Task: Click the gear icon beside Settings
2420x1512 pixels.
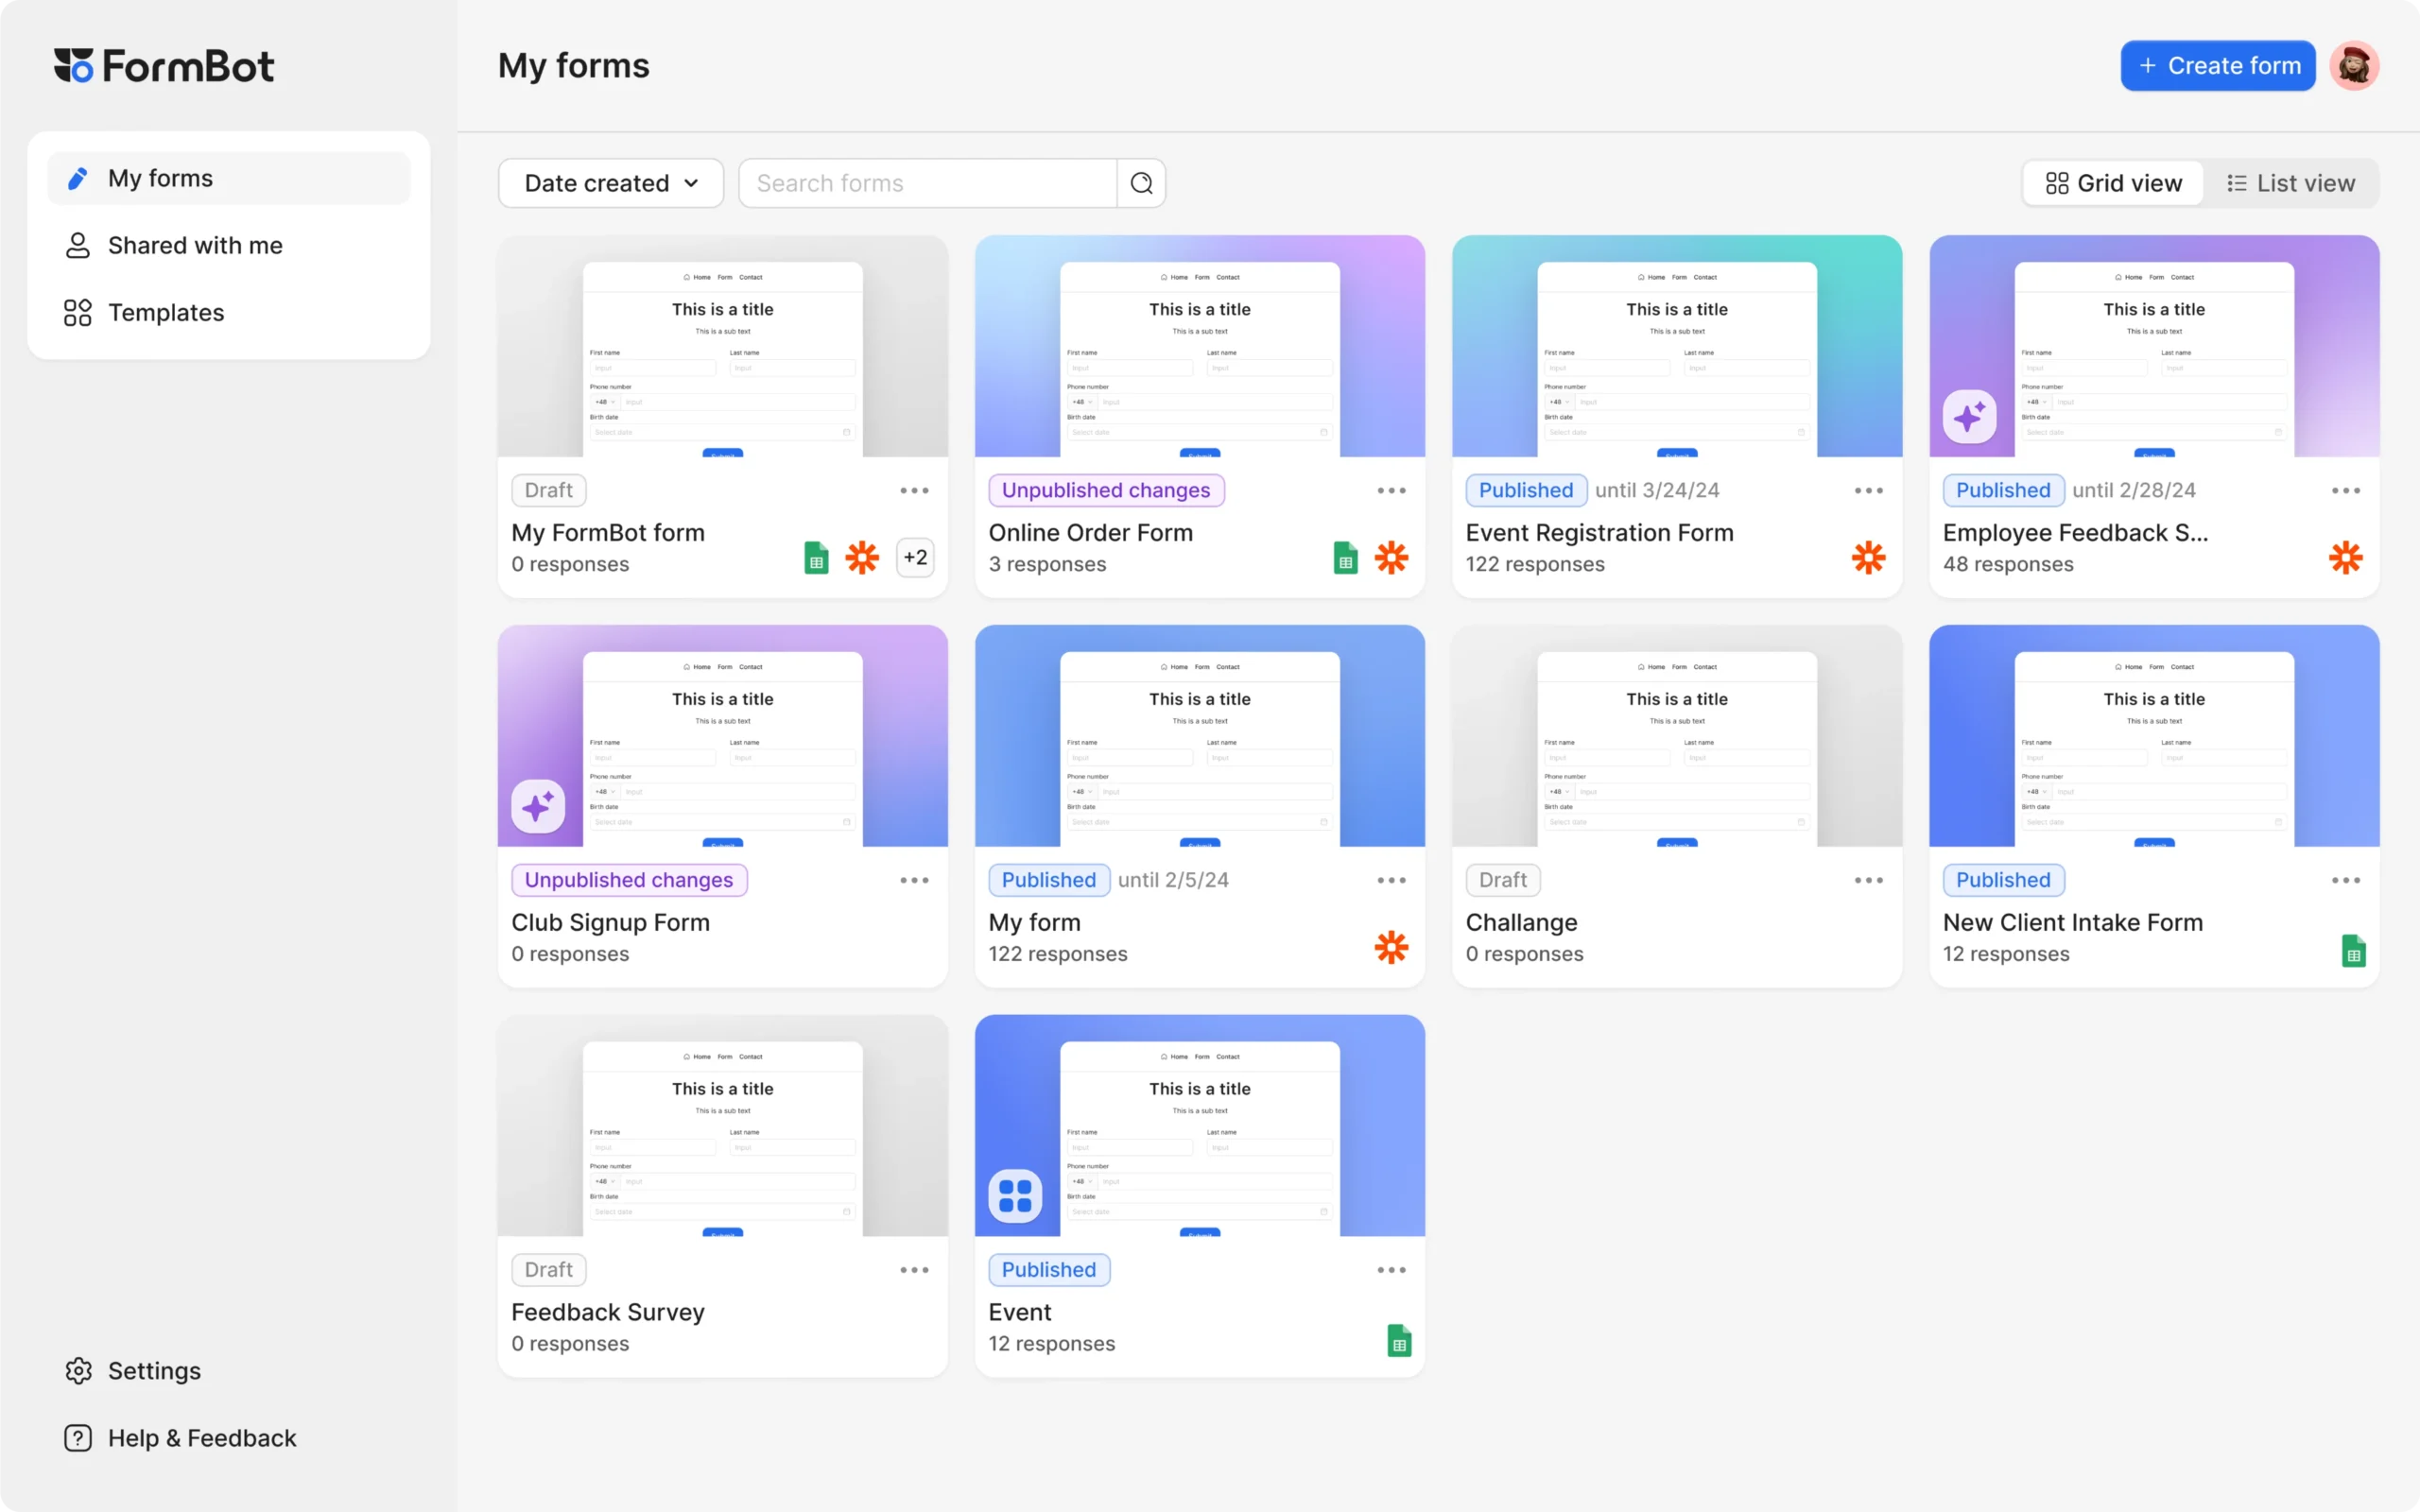Action: click(78, 1370)
